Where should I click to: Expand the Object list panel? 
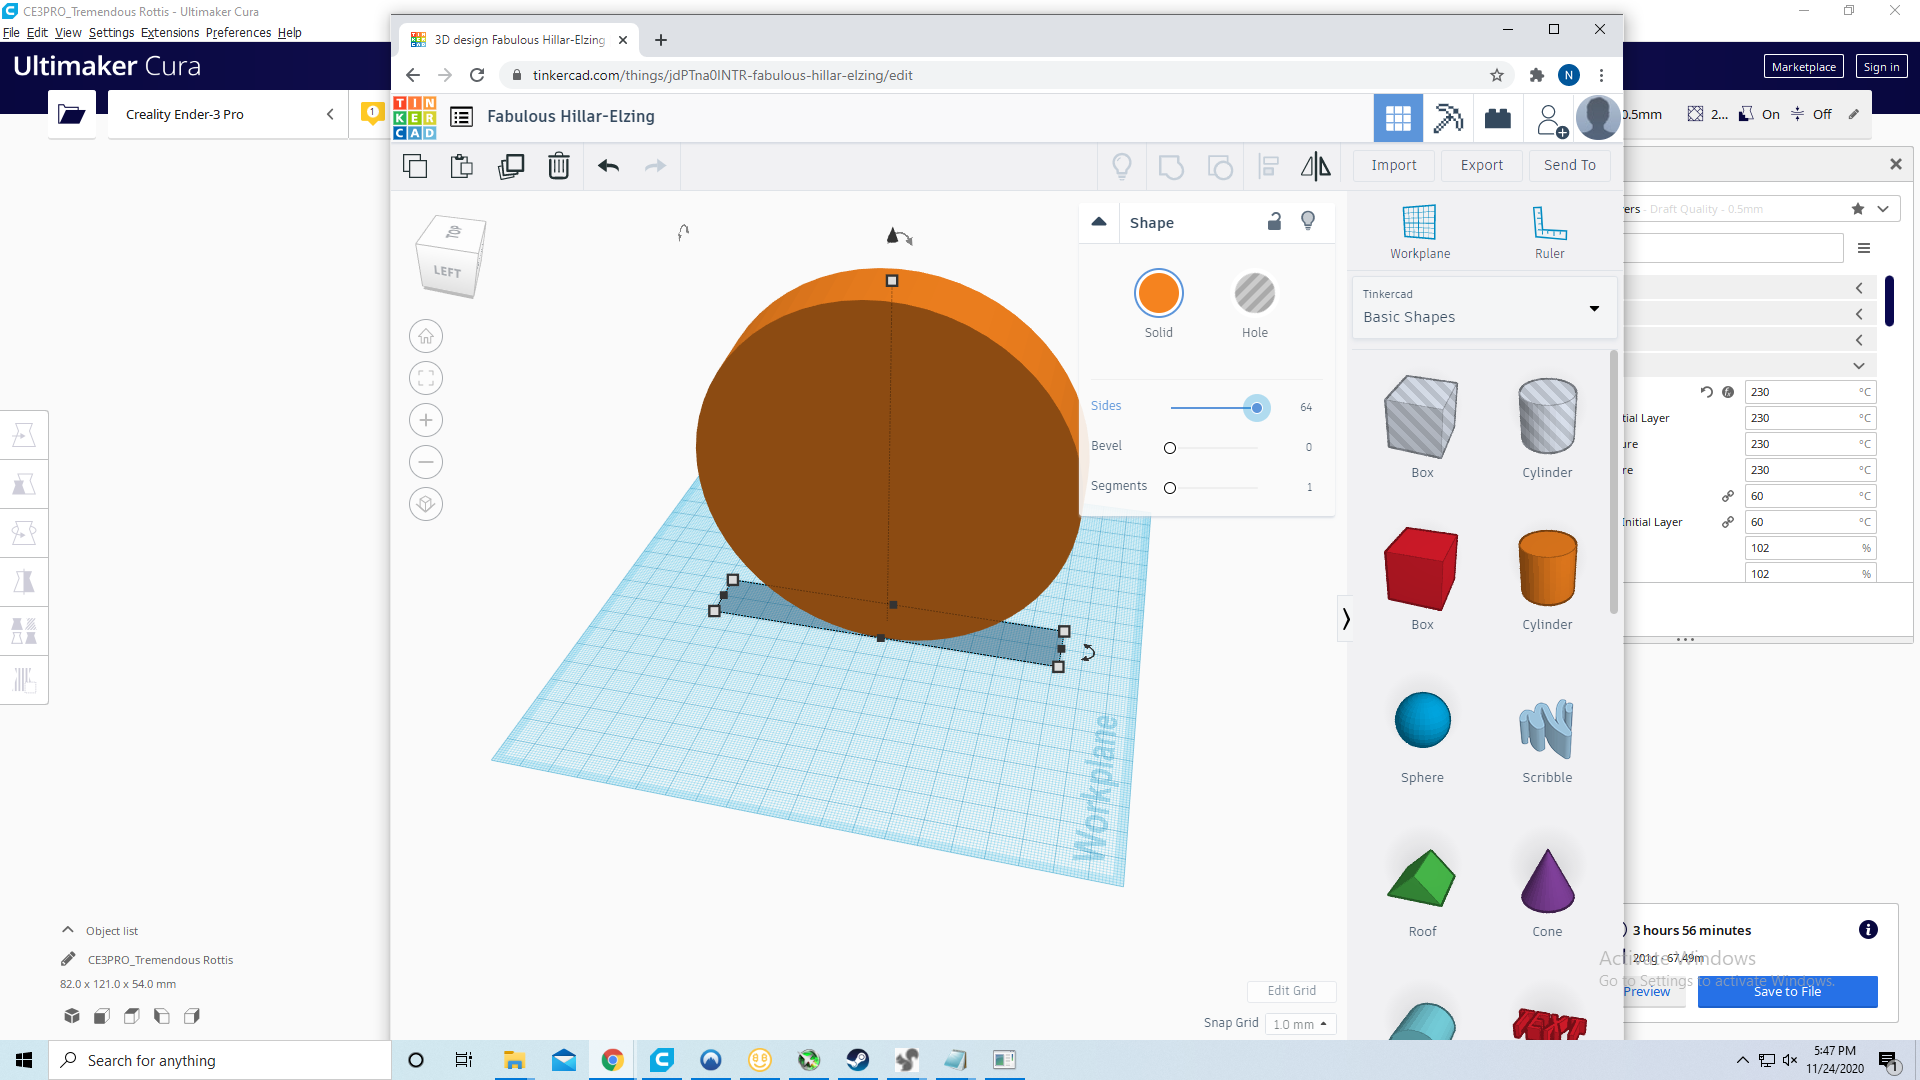(69, 928)
